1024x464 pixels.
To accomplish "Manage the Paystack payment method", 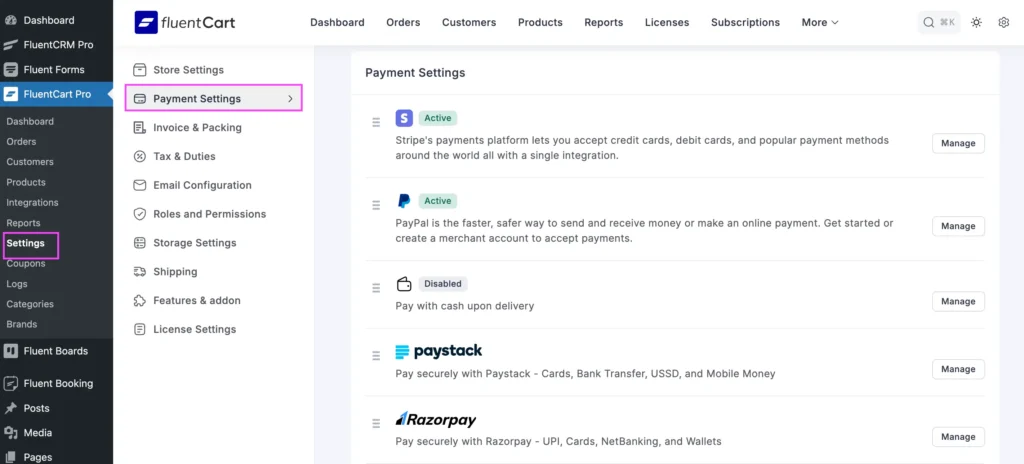I will point(958,369).
